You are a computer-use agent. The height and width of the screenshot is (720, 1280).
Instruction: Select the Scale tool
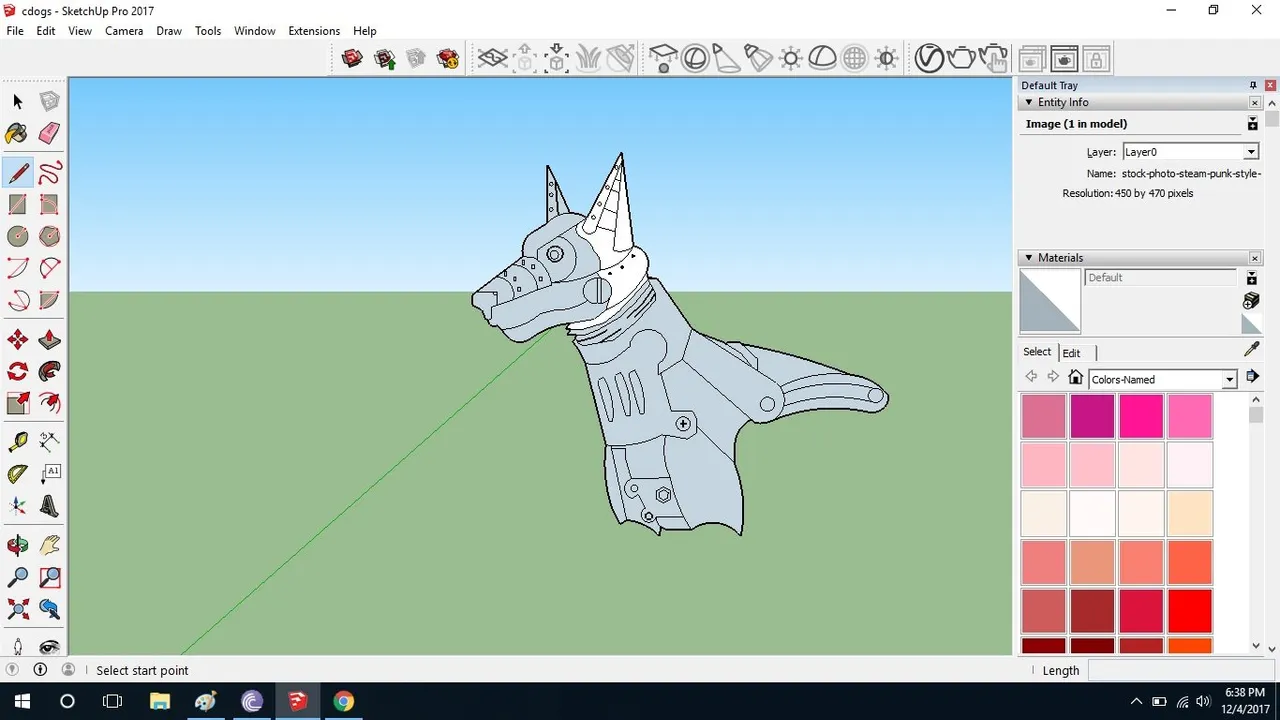18,404
